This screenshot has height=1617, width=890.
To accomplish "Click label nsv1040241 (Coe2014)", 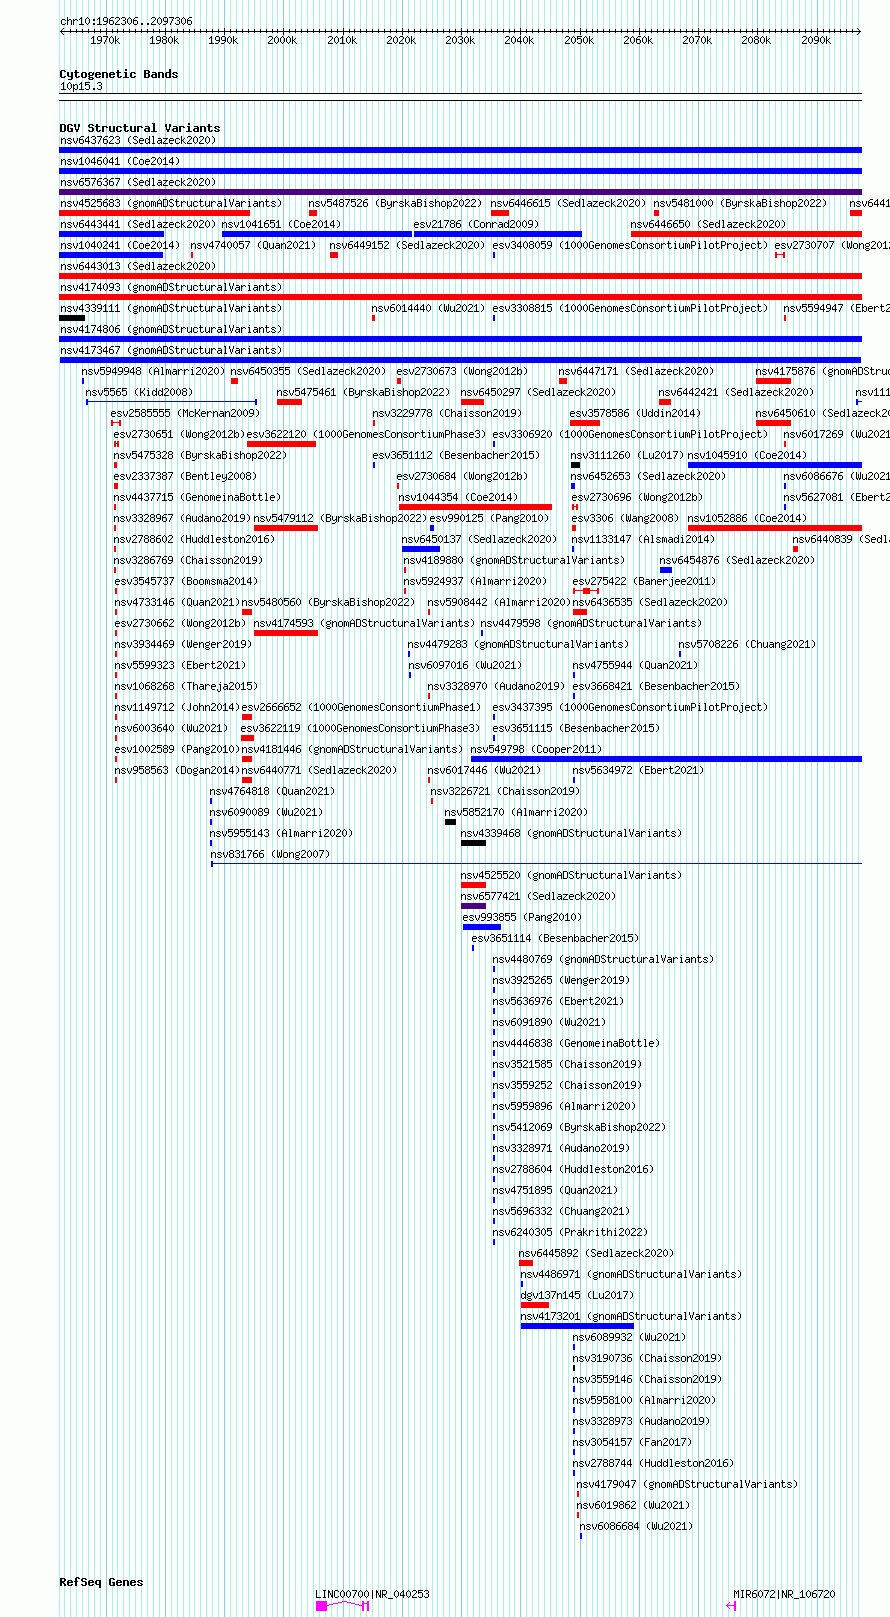I will click(x=120, y=246).
